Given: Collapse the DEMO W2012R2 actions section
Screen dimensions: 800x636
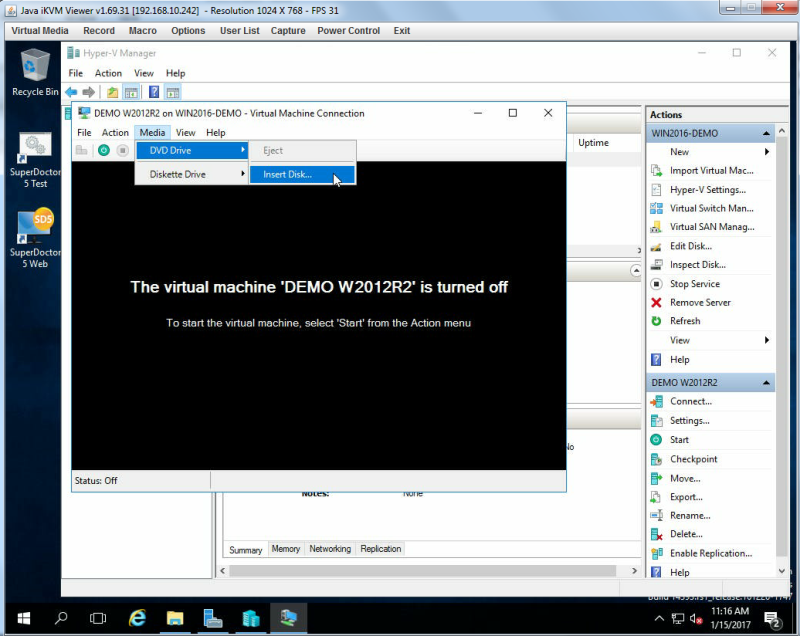Looking at the screenshot, I should (x=766, y=383).
